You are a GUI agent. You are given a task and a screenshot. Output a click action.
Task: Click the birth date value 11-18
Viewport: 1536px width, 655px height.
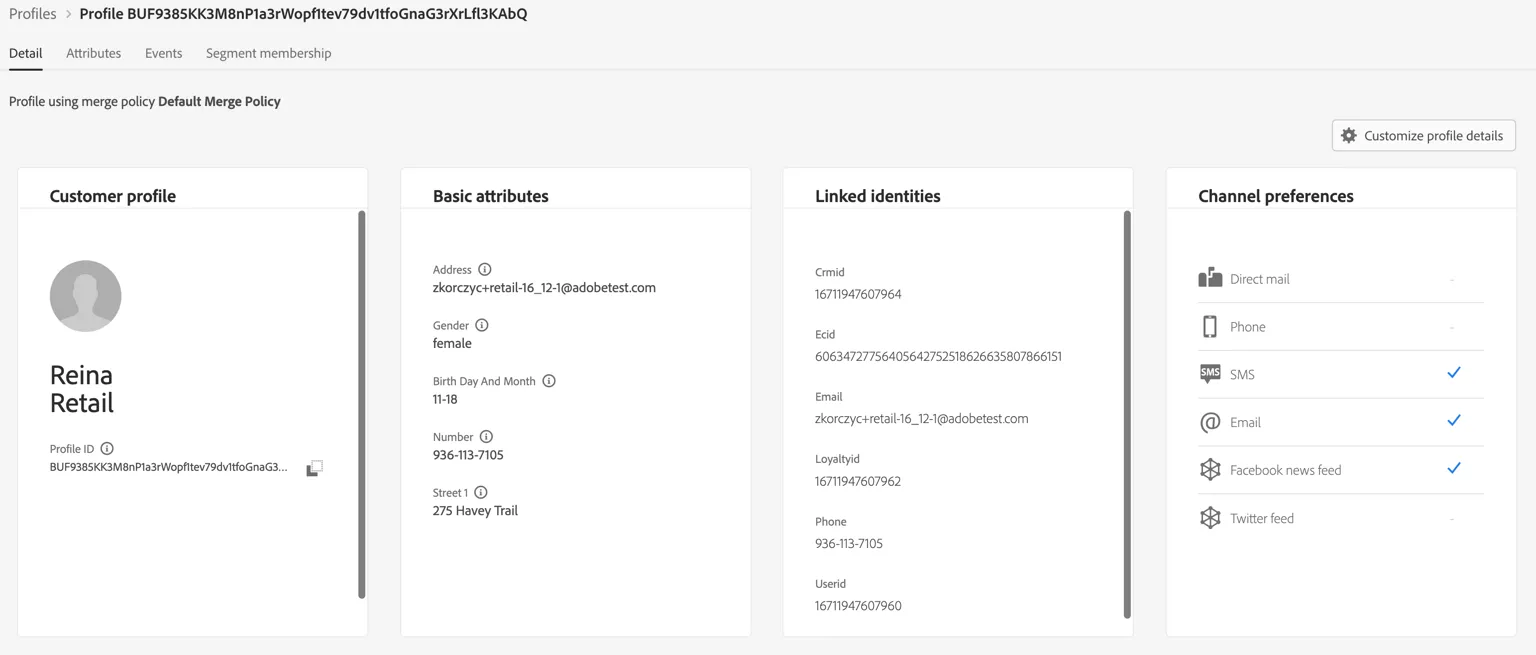click(445, 399)
